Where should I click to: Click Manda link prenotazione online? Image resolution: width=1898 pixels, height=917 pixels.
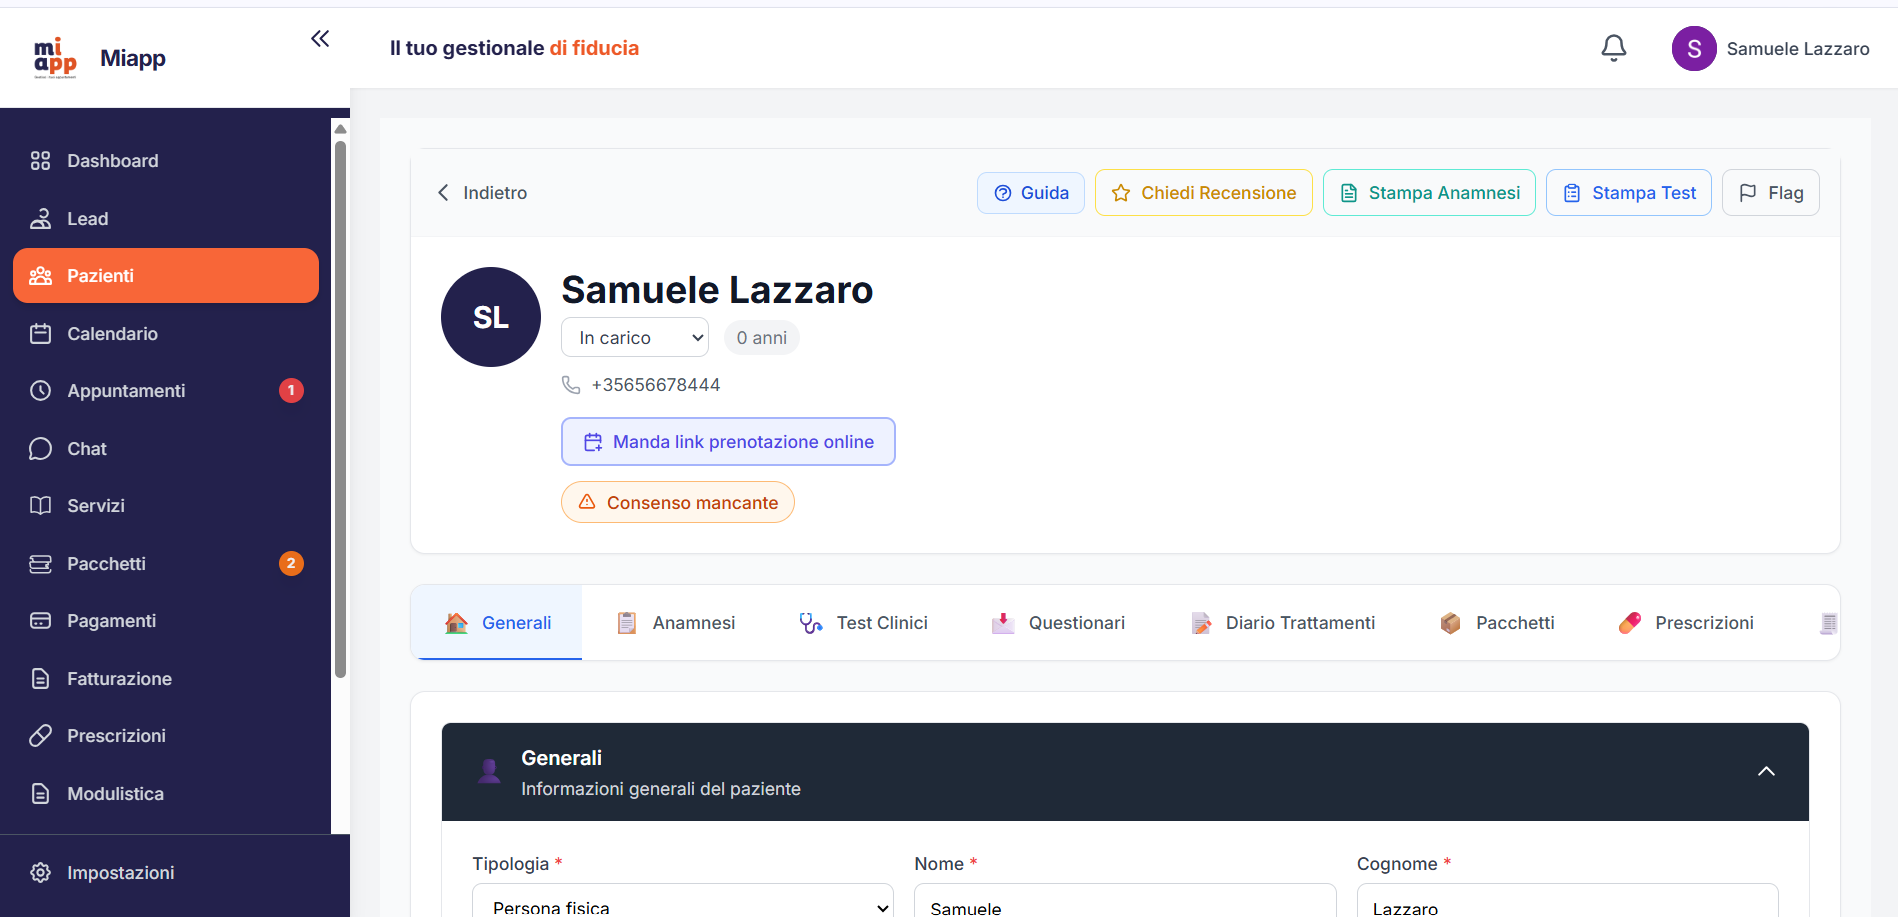727,441
